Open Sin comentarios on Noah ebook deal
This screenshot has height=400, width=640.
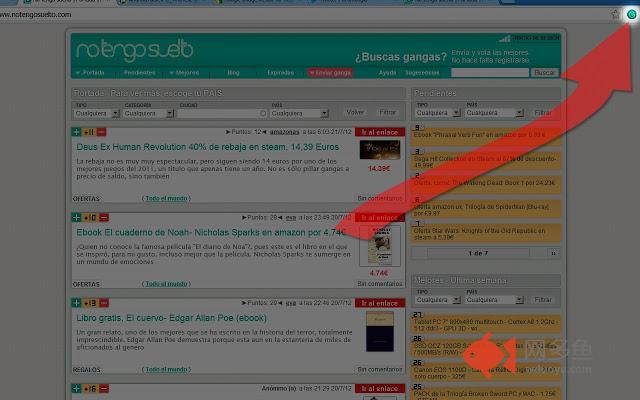click(x=380, y=284)
